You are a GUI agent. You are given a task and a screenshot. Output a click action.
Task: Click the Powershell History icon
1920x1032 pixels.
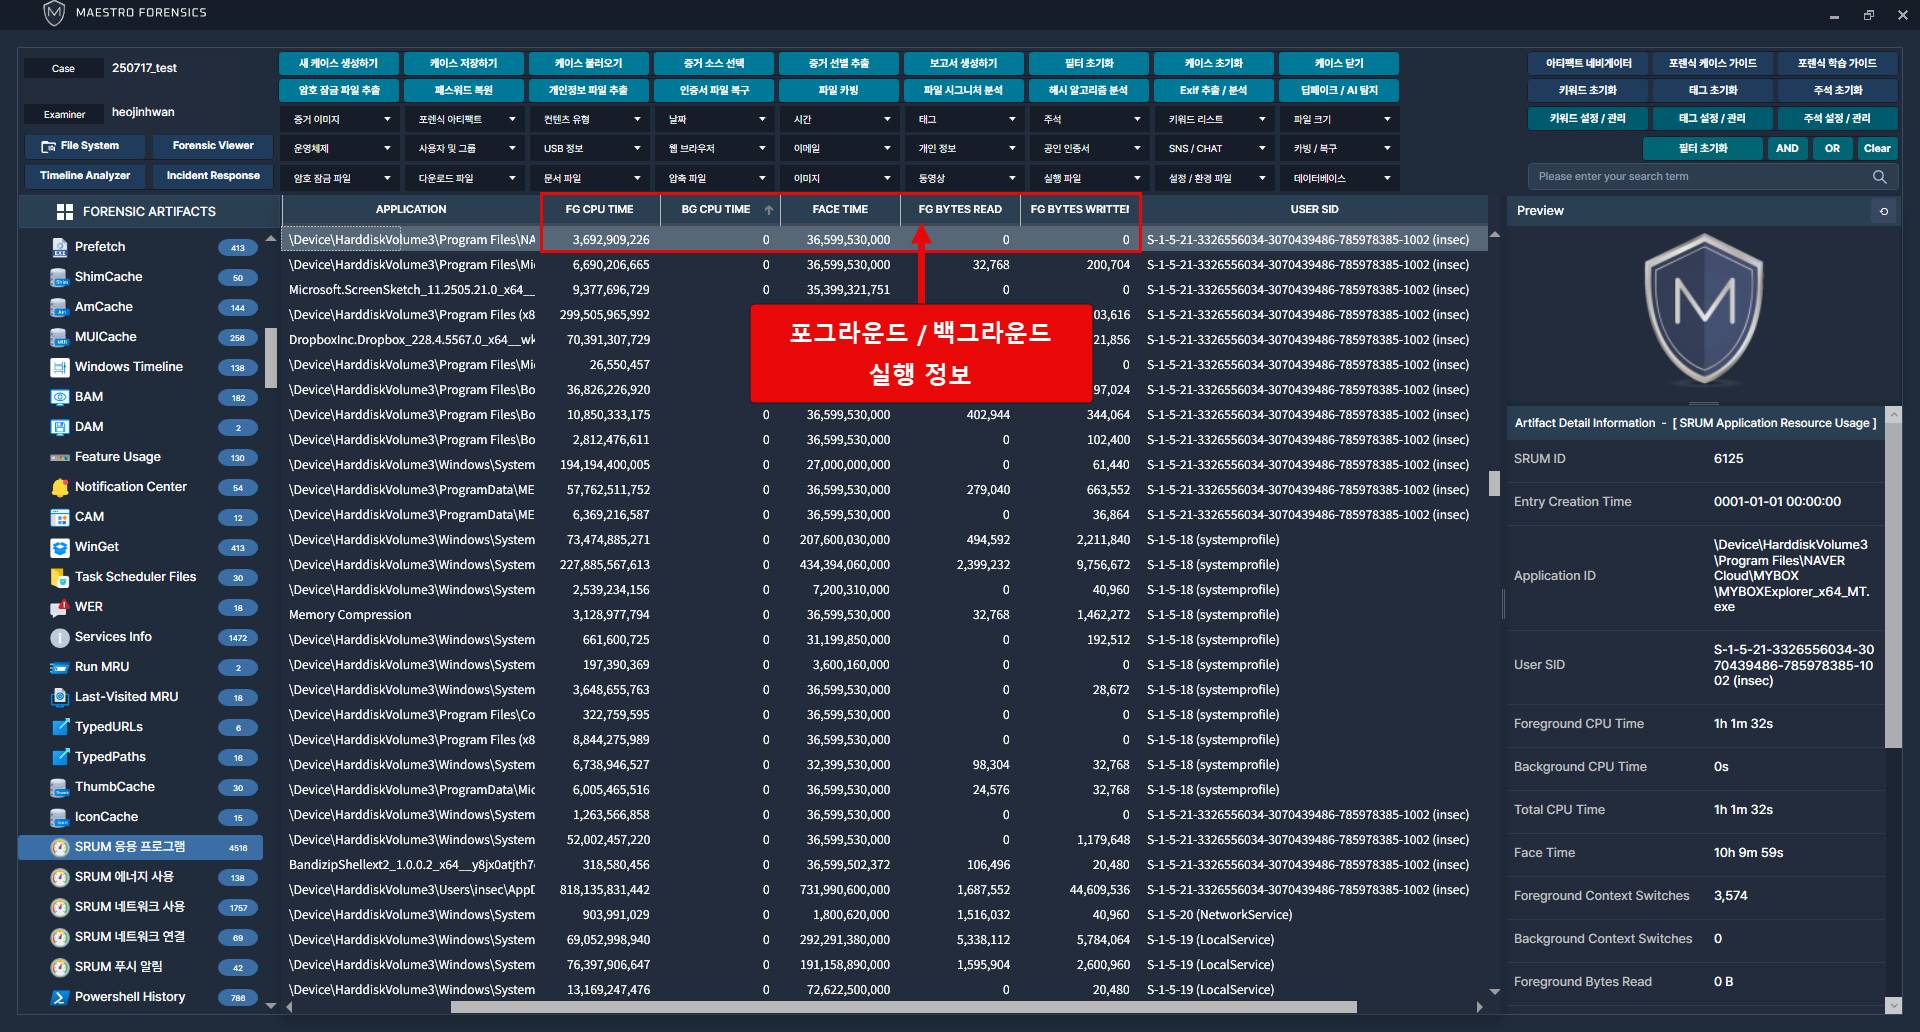(59, 997)
